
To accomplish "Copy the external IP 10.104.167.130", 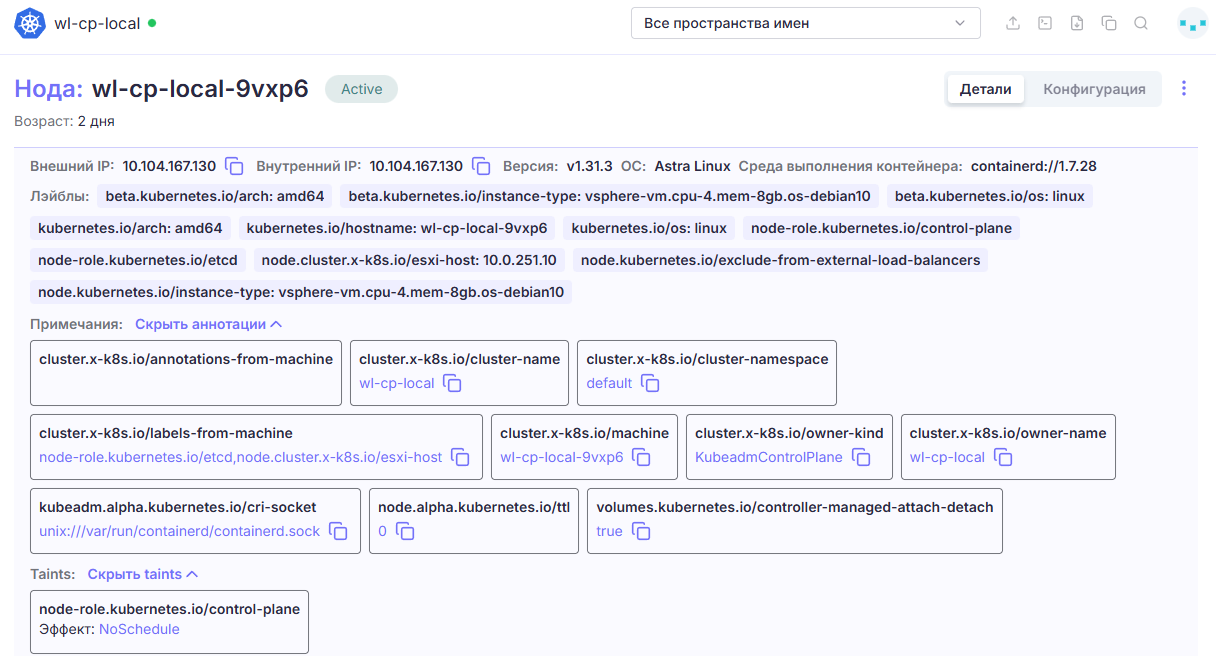I will click(234, 166).
